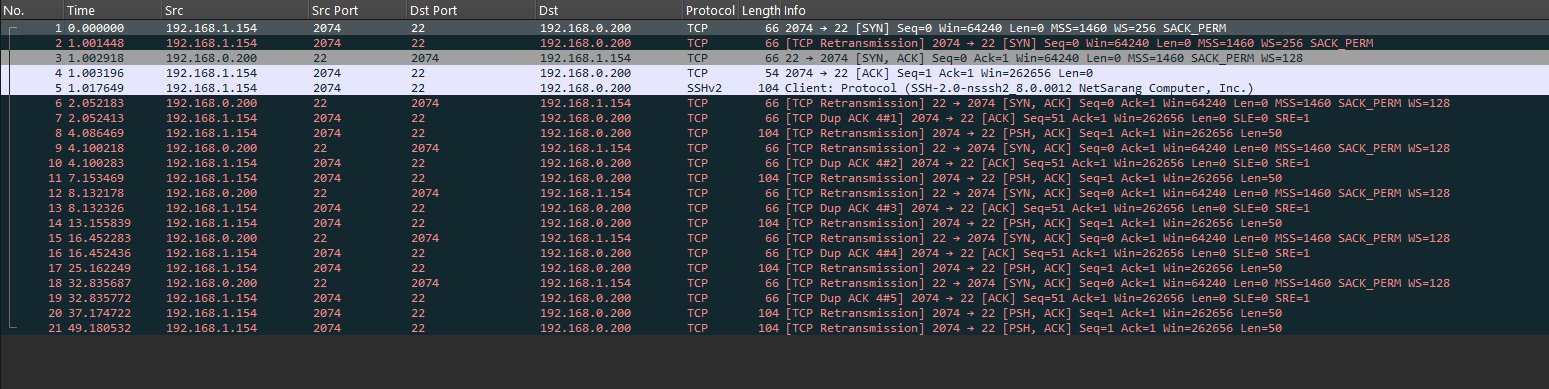Select the "[TCP Dup ACK 4#2]" info row
This screenshot has height=389, width=1549.
(x=774, y=163)
